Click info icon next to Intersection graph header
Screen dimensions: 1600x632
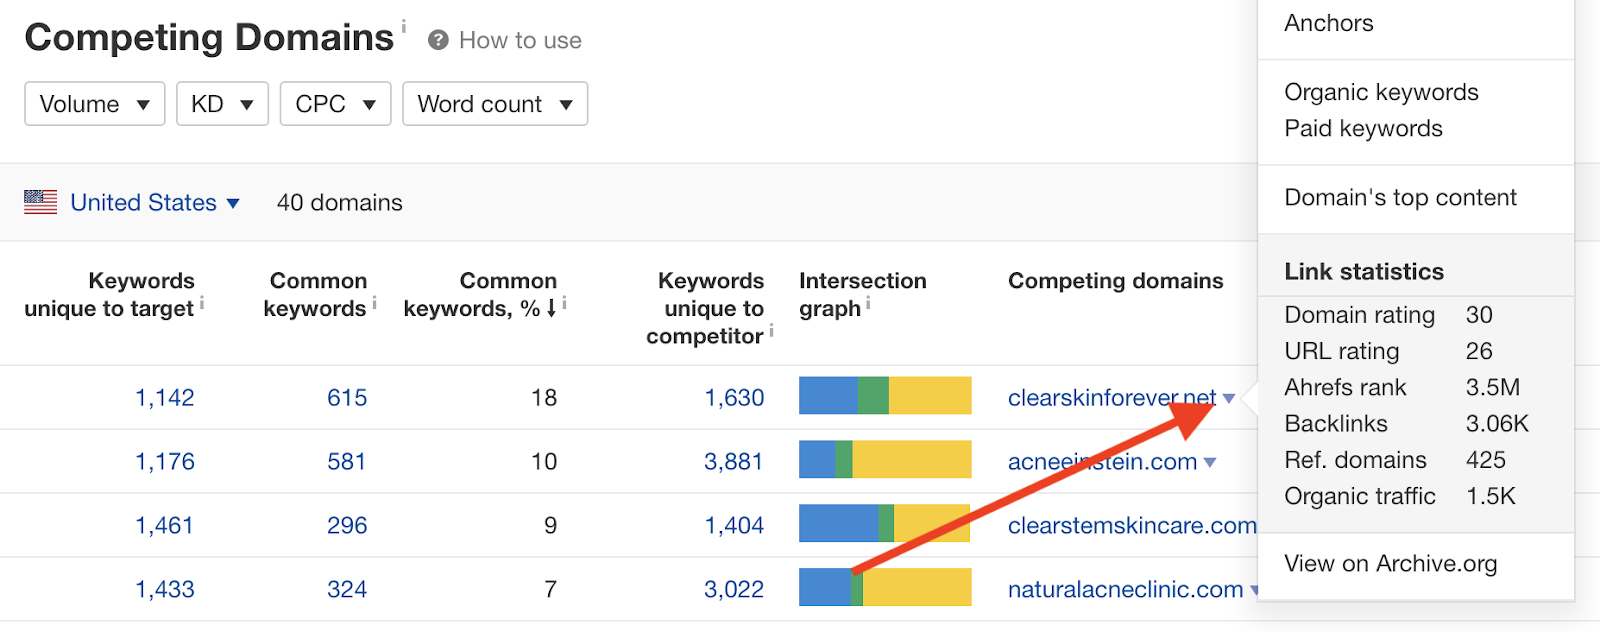tap(868, 302)
